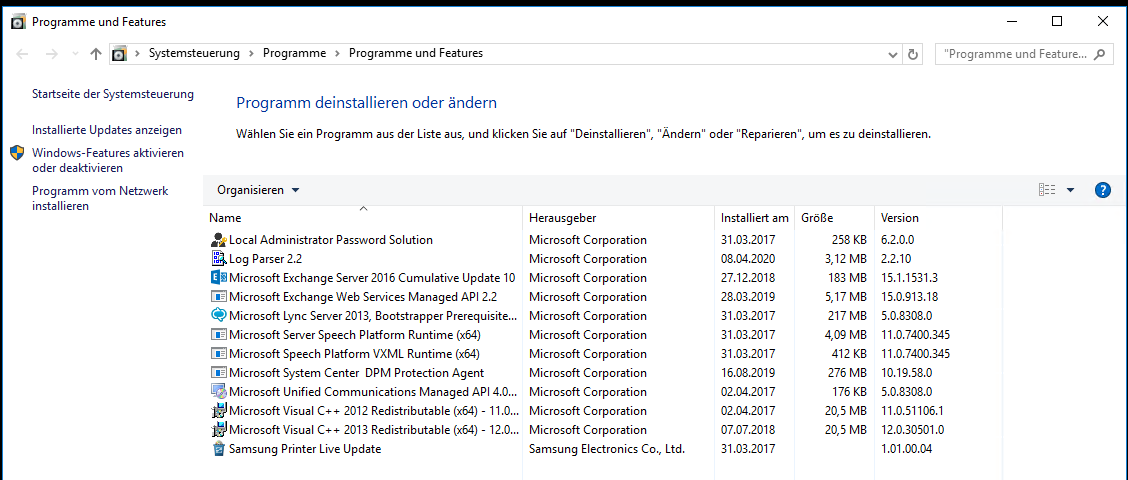Click the Unified Communications Managed API icon
Screen dimensions: 1128x480
coord(219,391)
